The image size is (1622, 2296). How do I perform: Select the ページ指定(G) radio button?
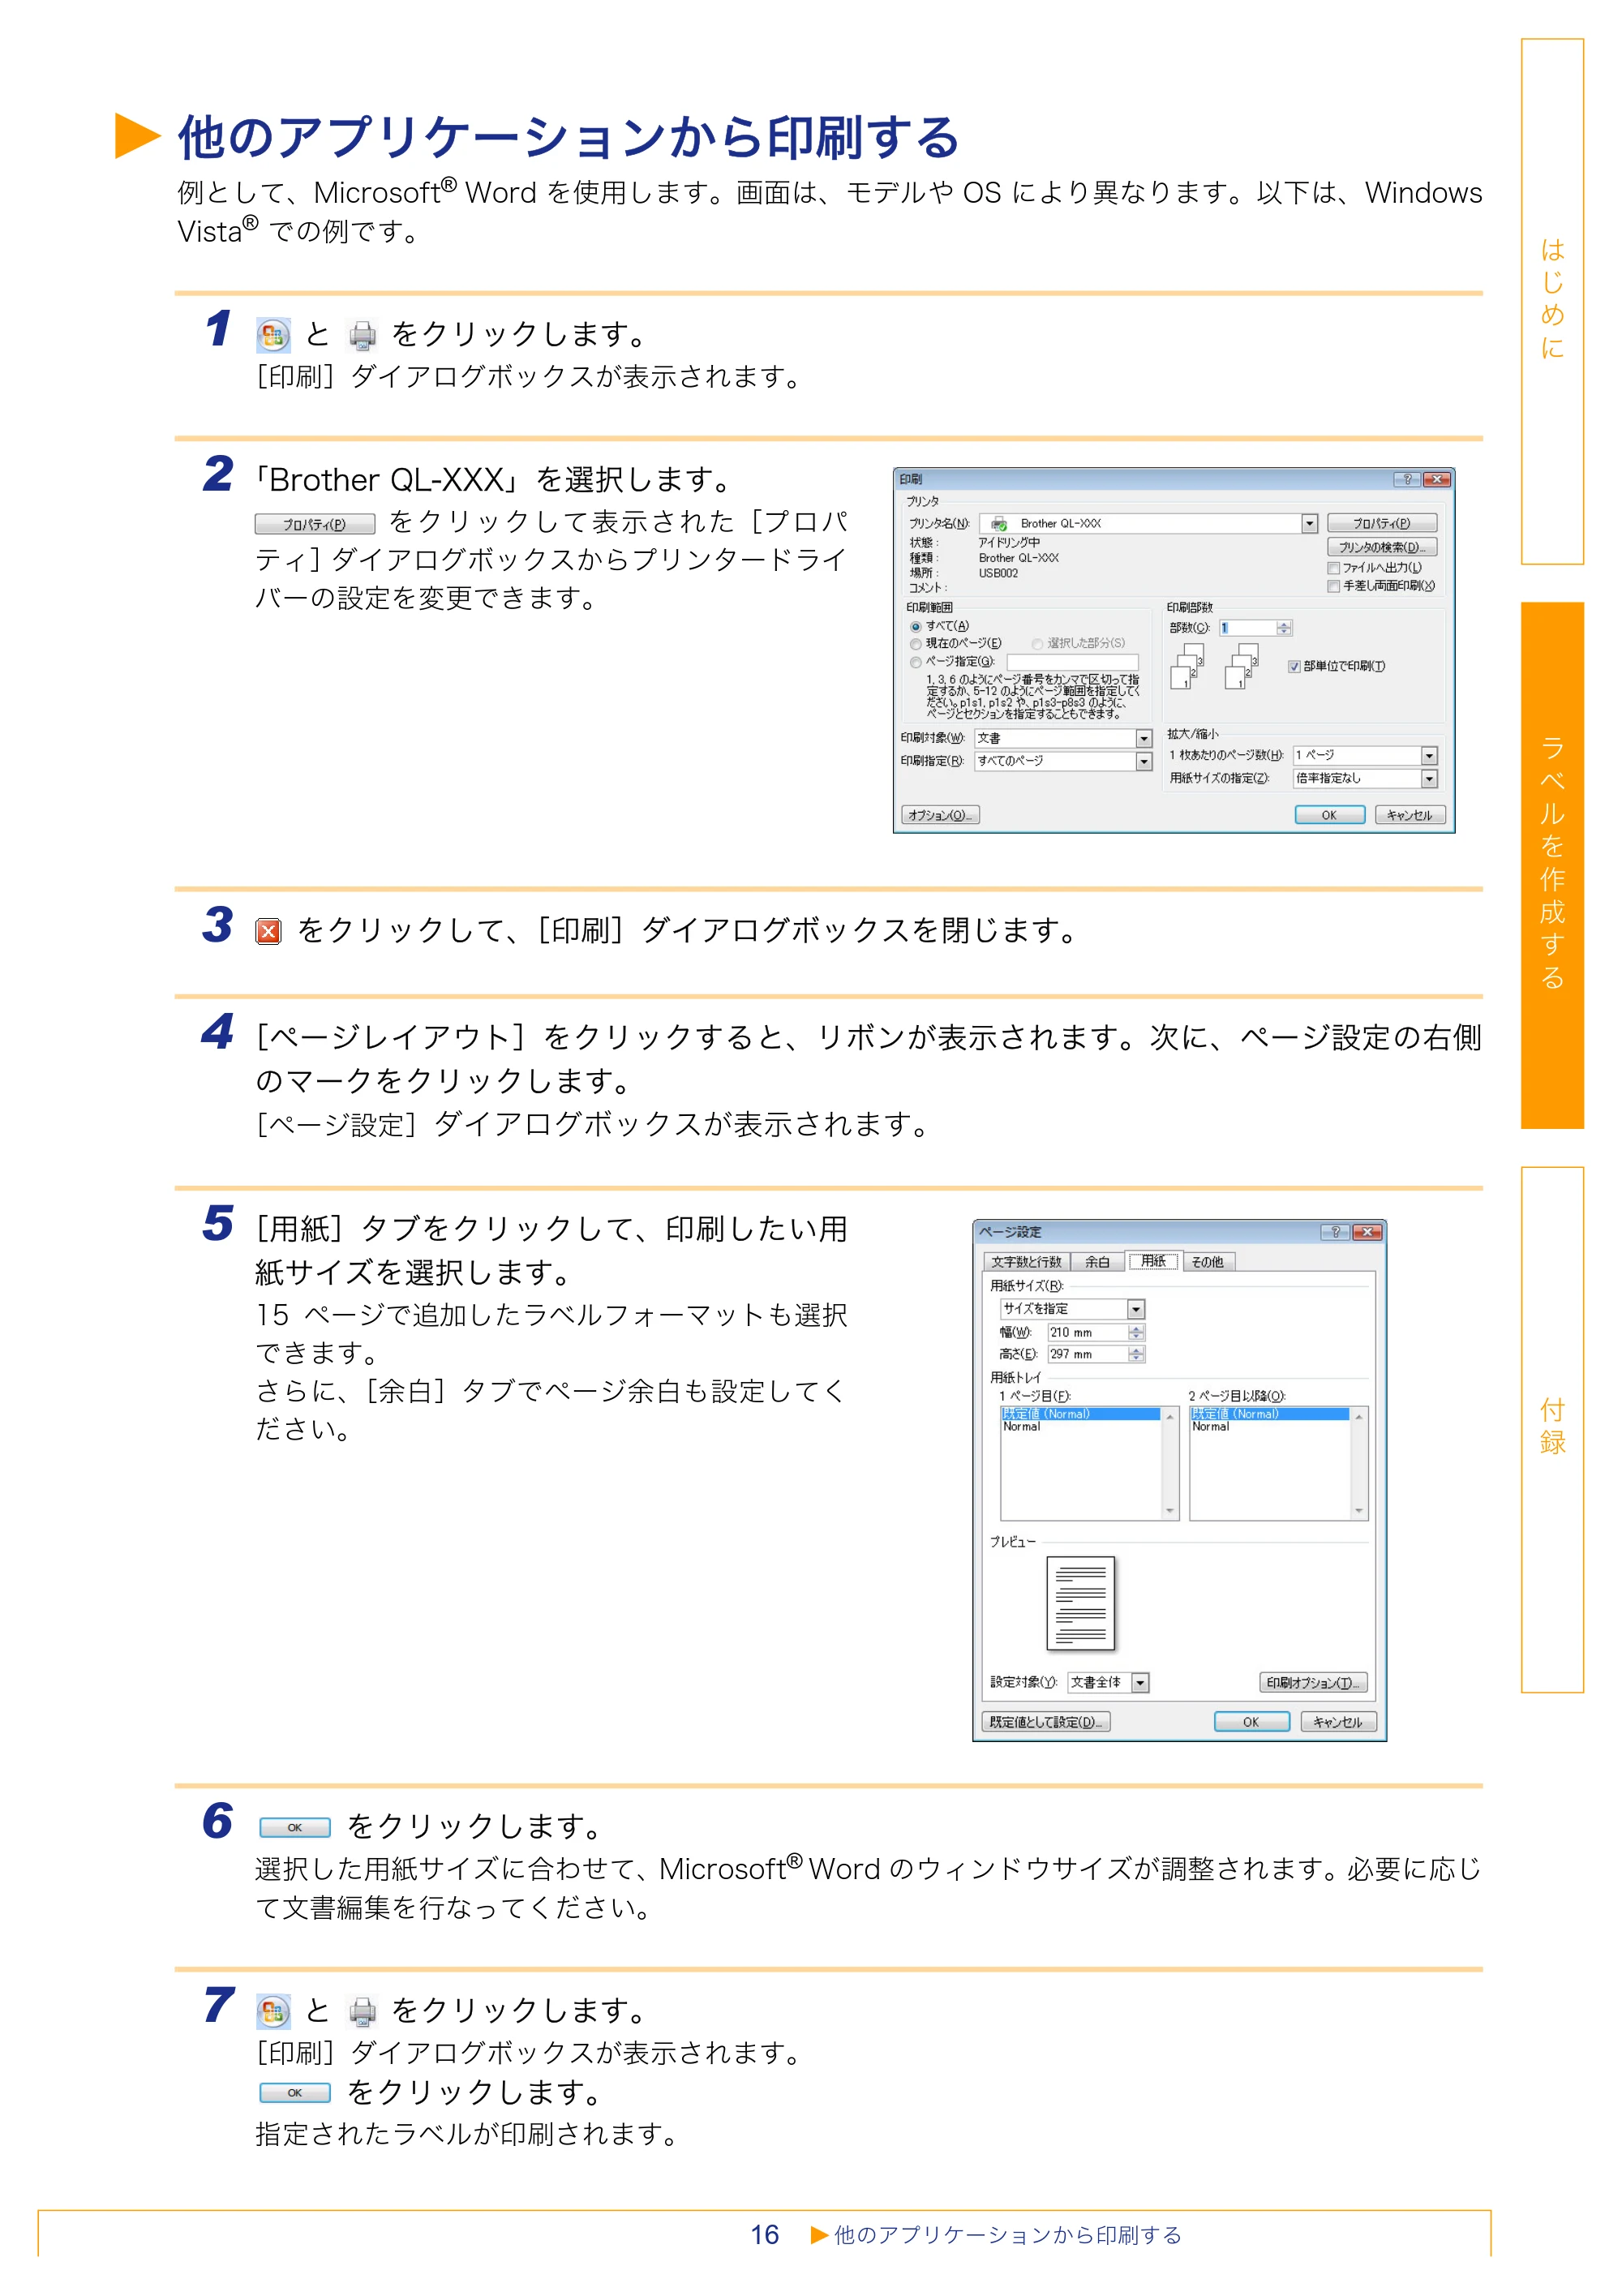[915, 662]
